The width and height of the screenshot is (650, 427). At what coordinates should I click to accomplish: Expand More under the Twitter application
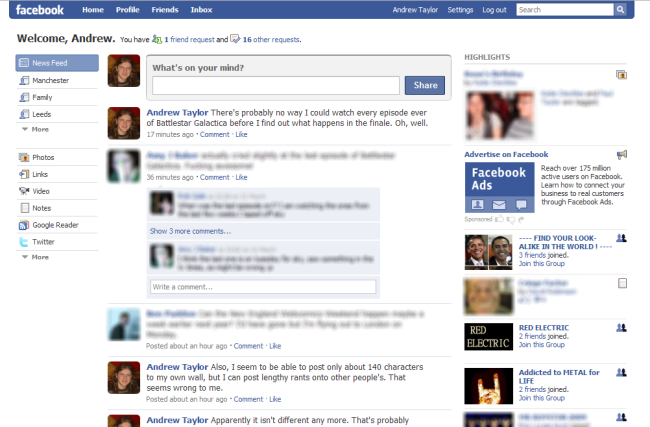point(35,257)
